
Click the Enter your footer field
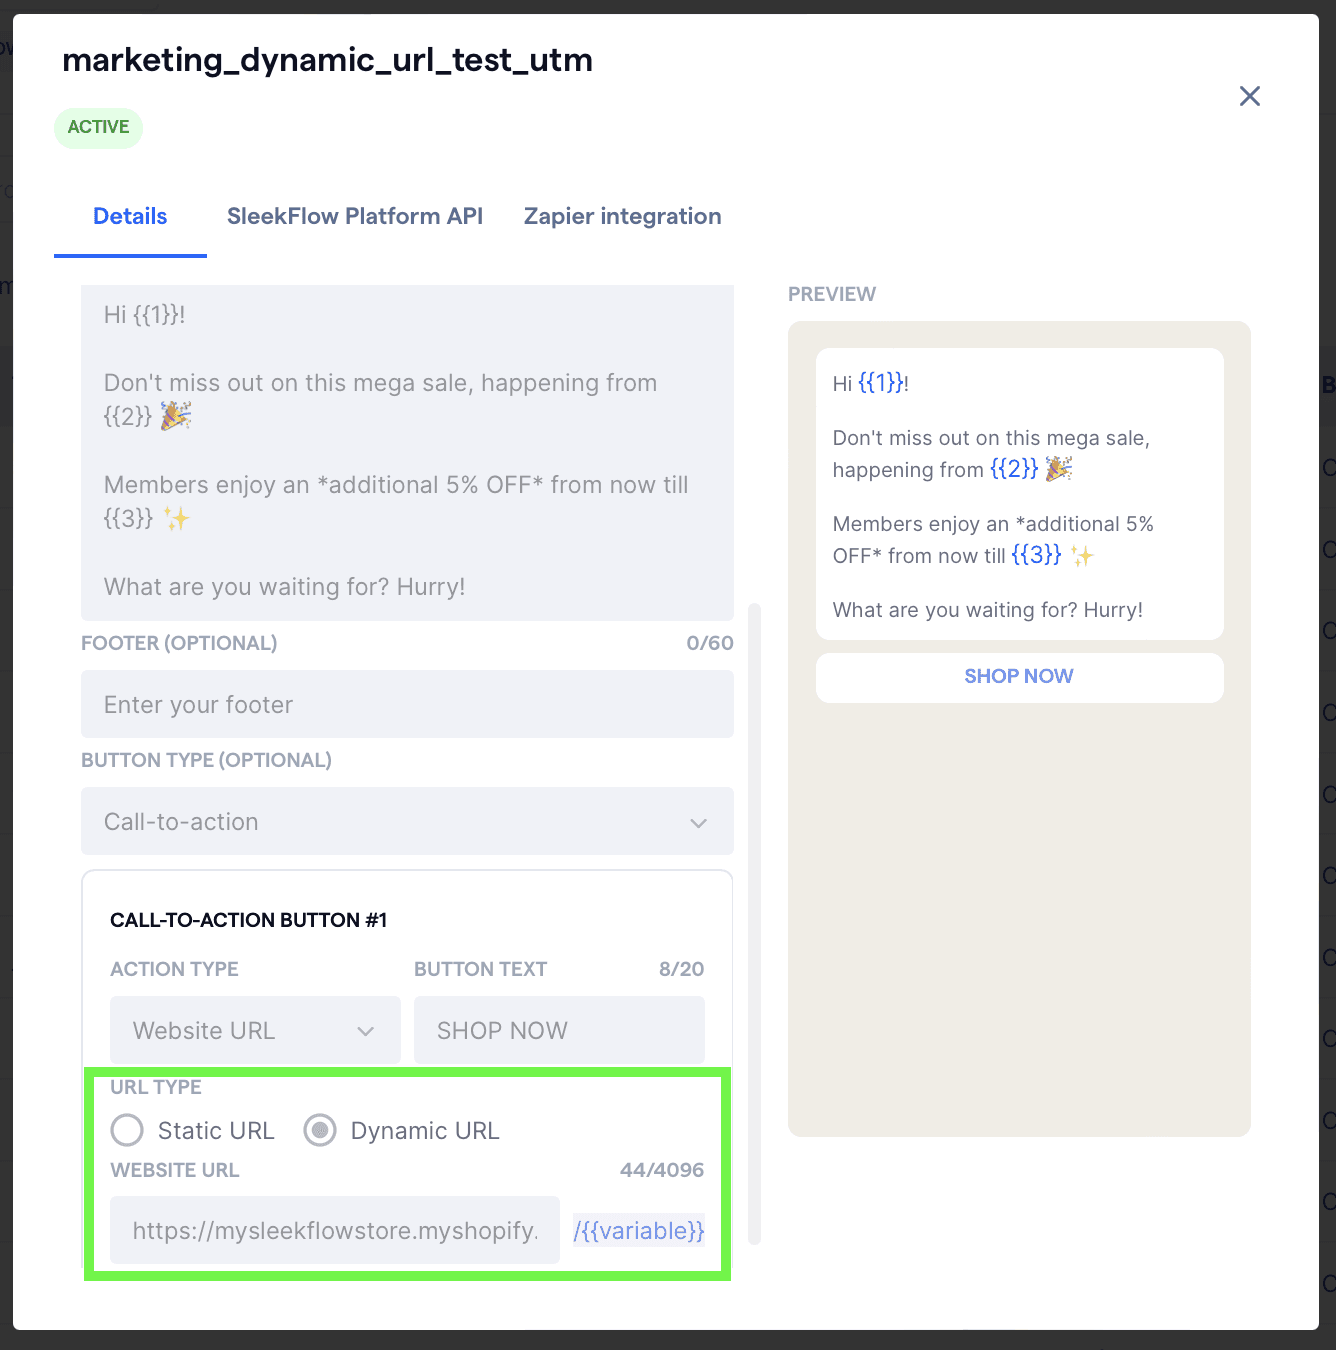point(406,704)
